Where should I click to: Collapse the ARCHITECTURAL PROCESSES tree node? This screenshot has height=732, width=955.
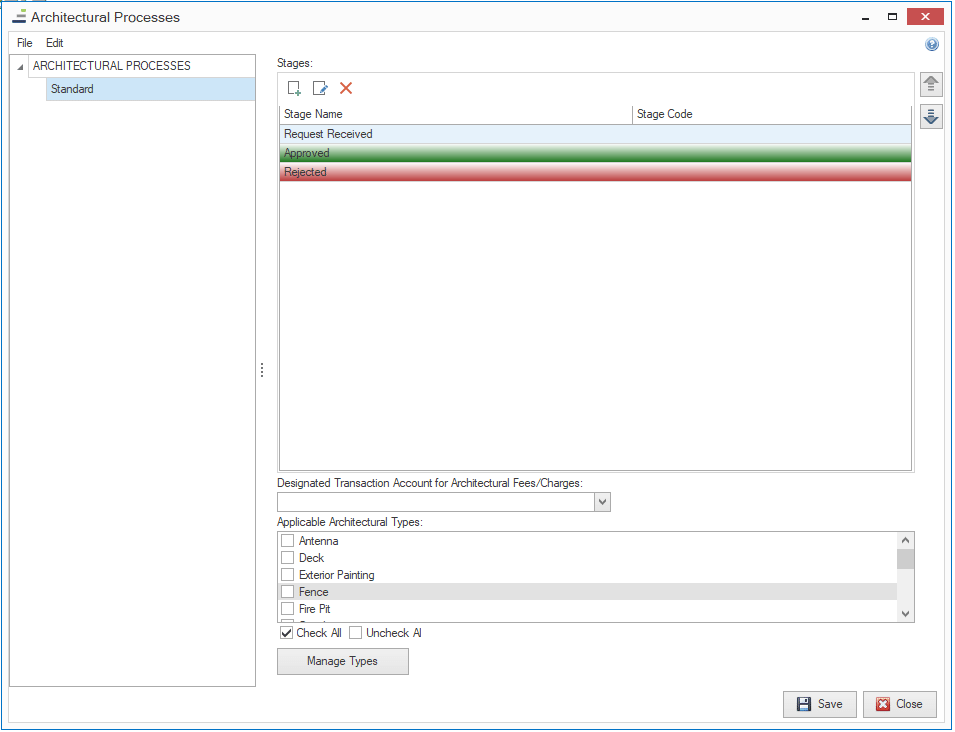click(20, 66)
